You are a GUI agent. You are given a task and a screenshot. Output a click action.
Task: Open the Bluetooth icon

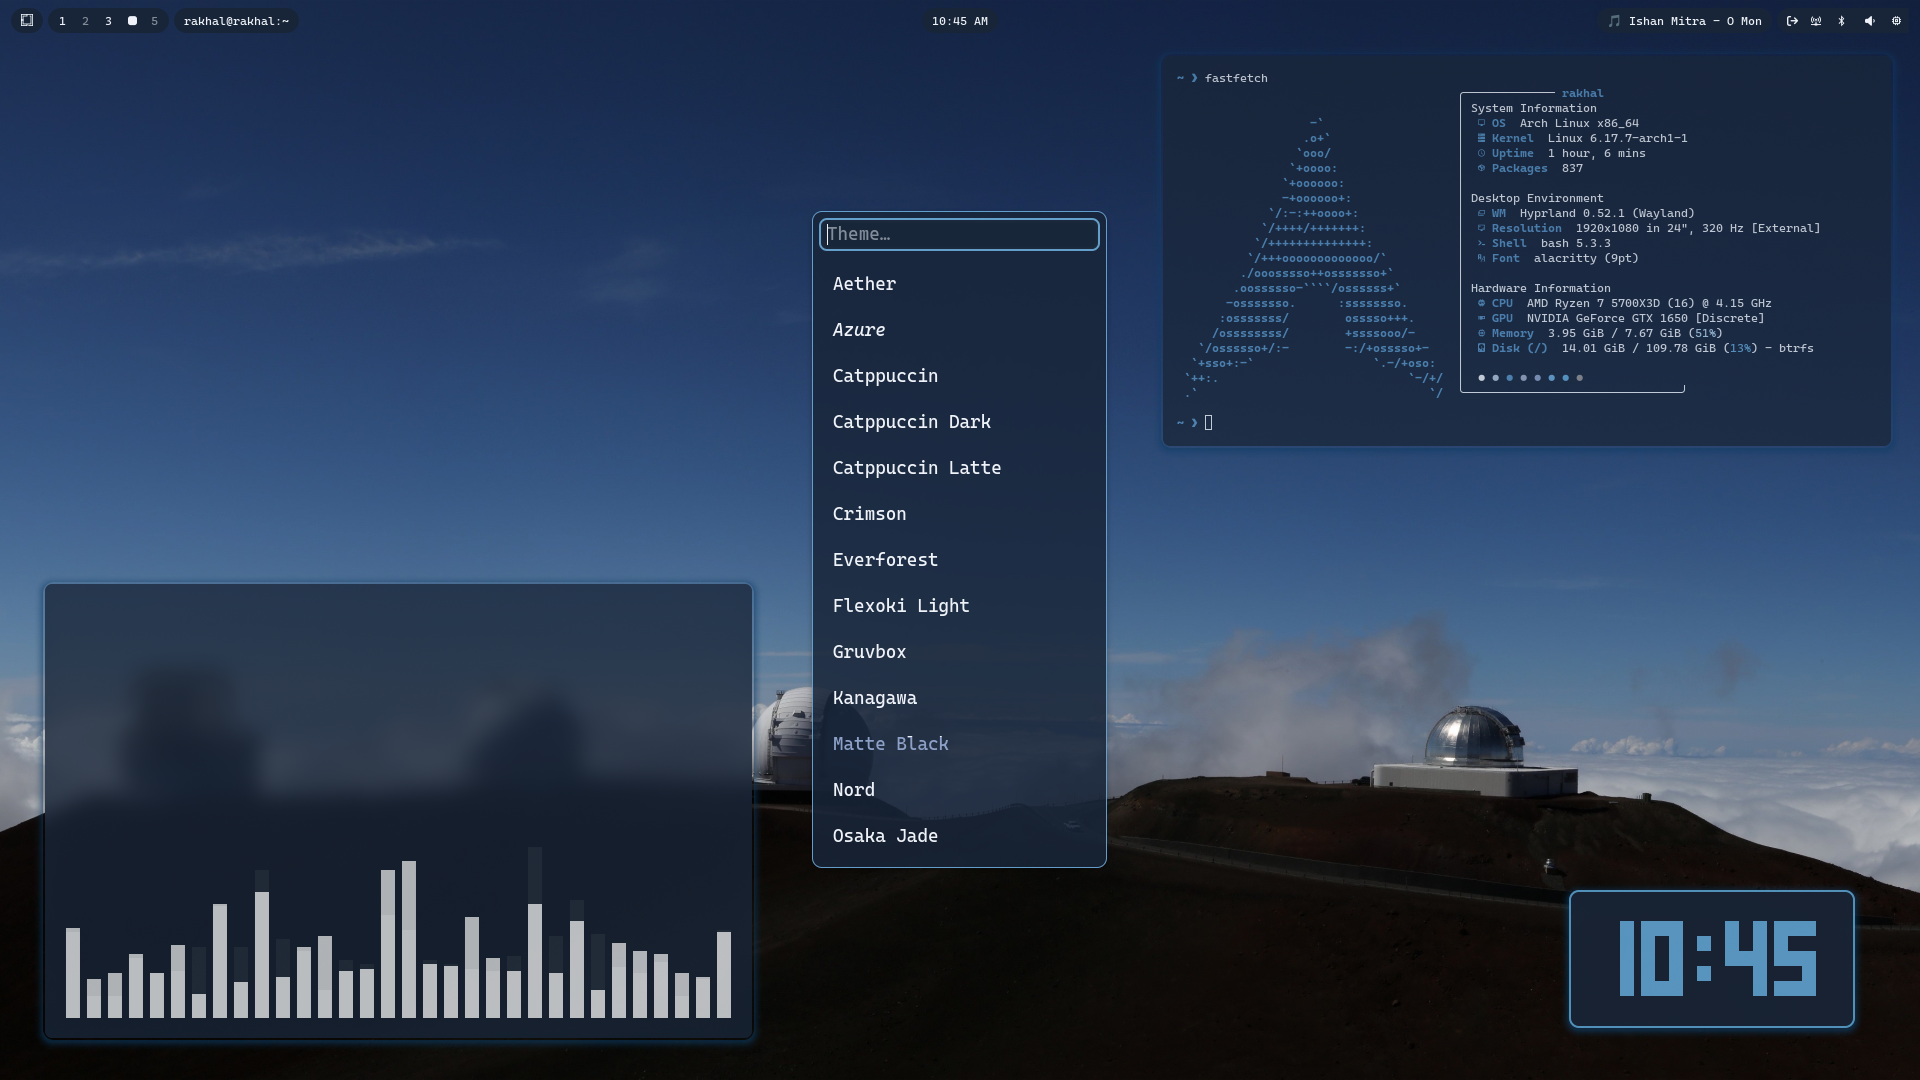click(1842, 21)
